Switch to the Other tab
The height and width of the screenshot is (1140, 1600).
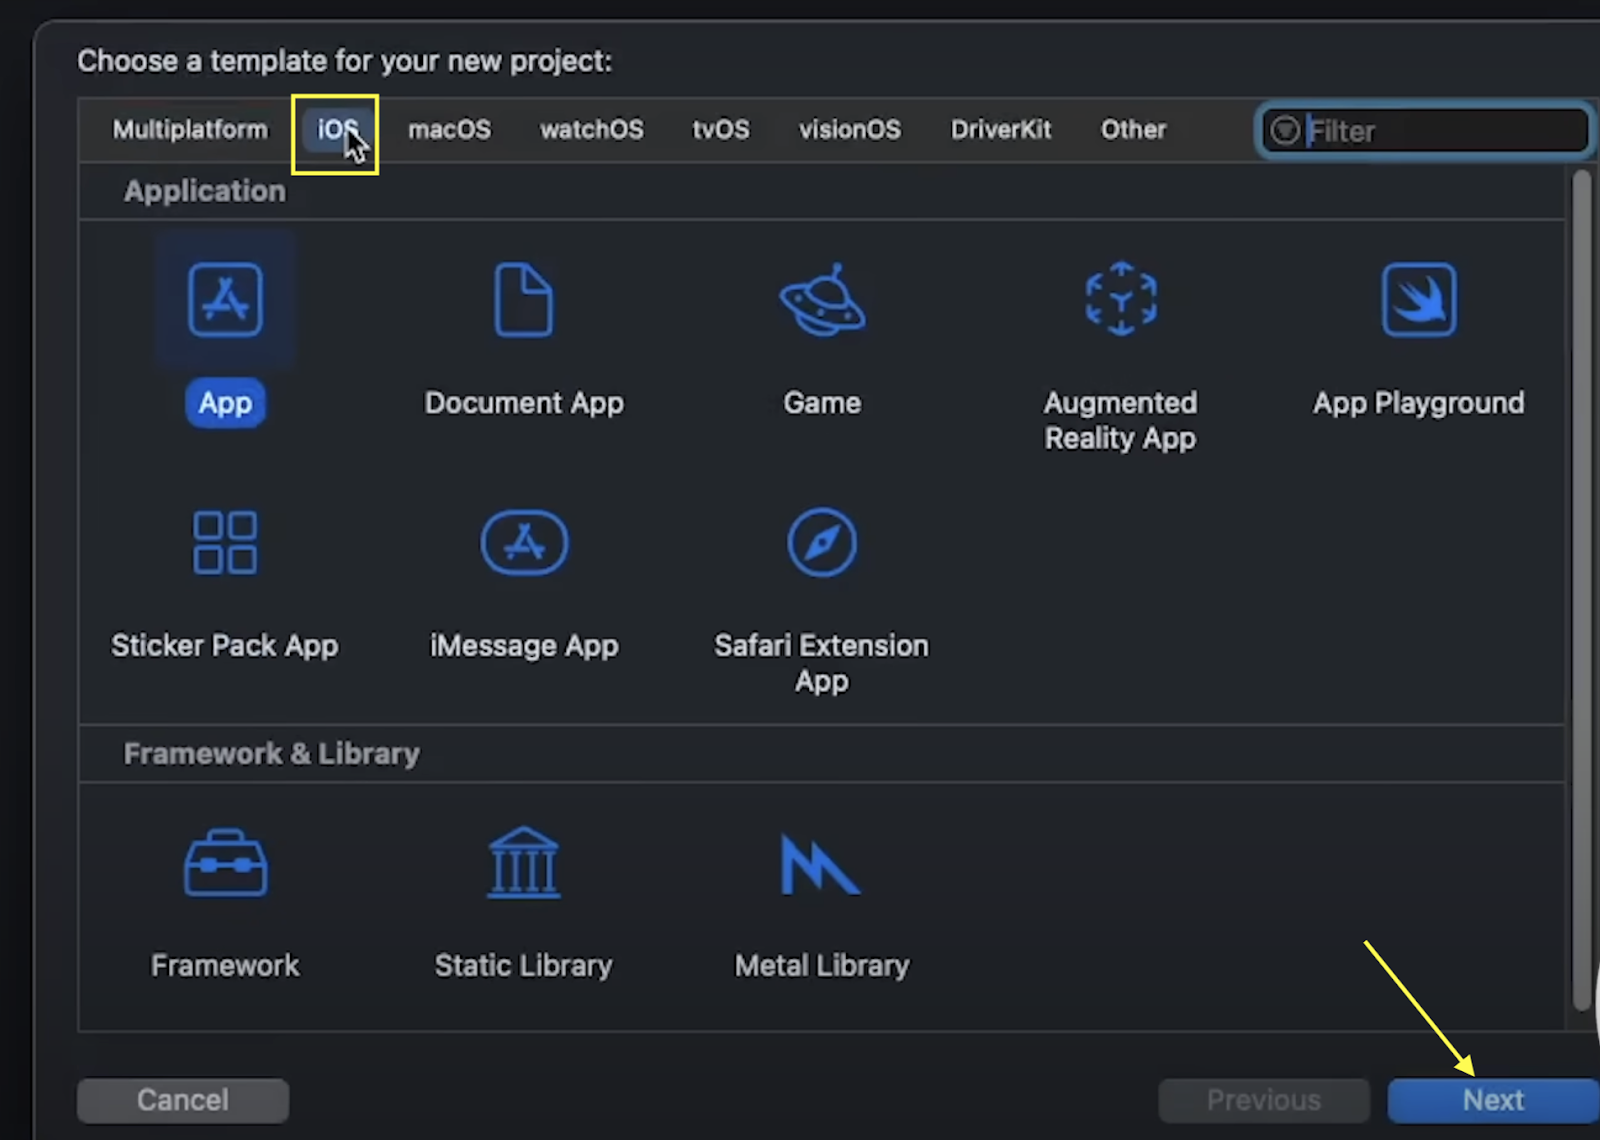(x=1133, y=130)
